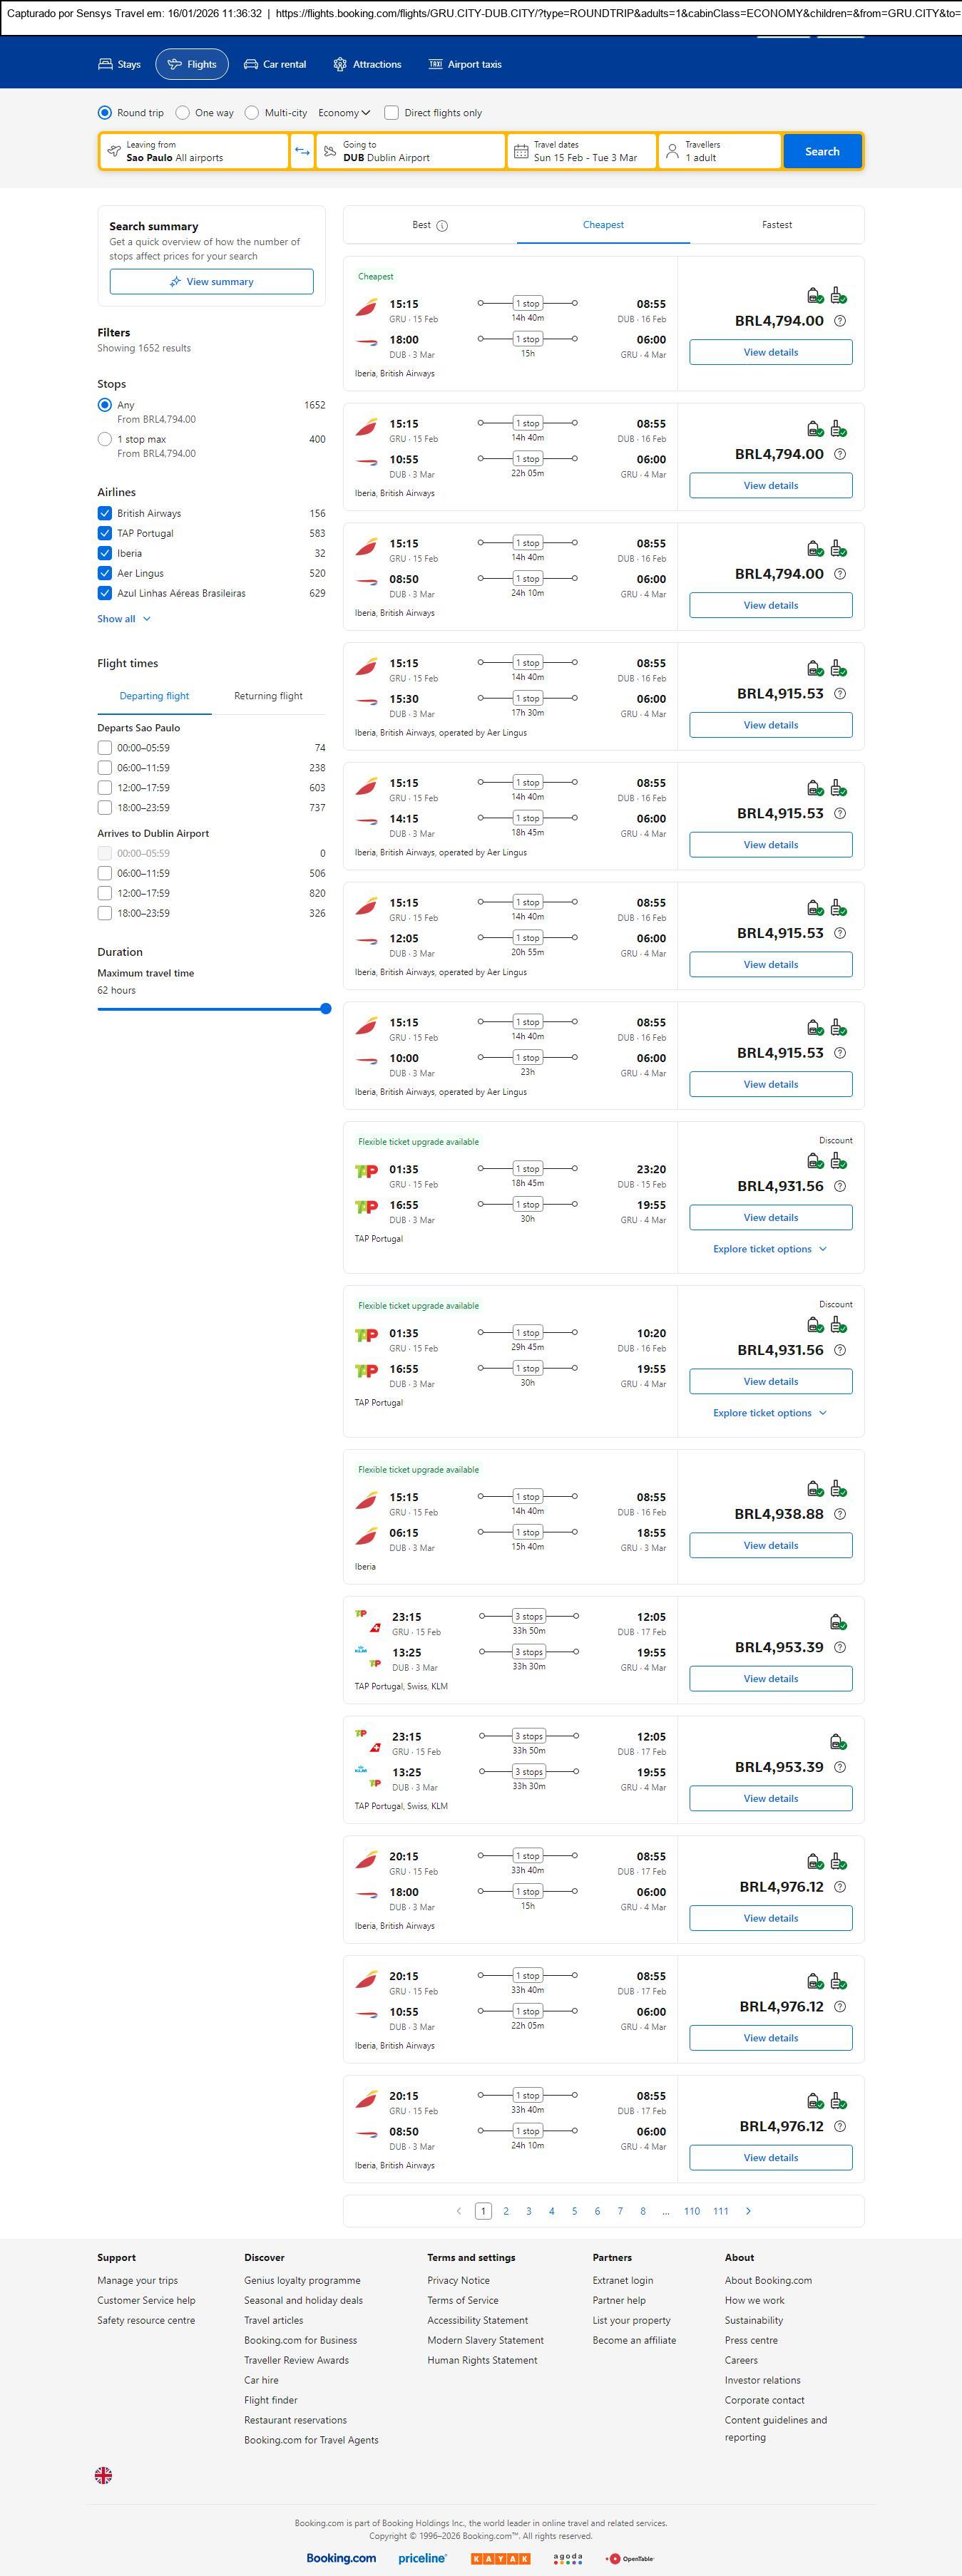
Task: Click the swap origin and destination arrows icon
Action: (x=302, y=152)
